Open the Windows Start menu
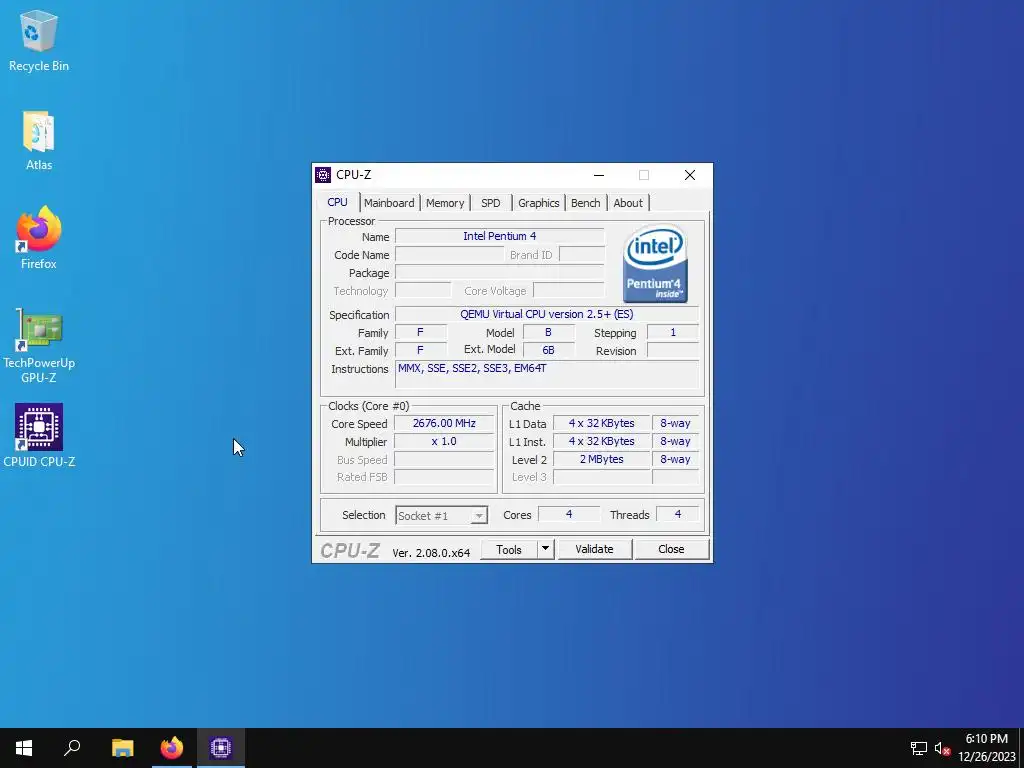Viewport: 1024px width, 768px height. pyautogui.click(x=24, y=748)
